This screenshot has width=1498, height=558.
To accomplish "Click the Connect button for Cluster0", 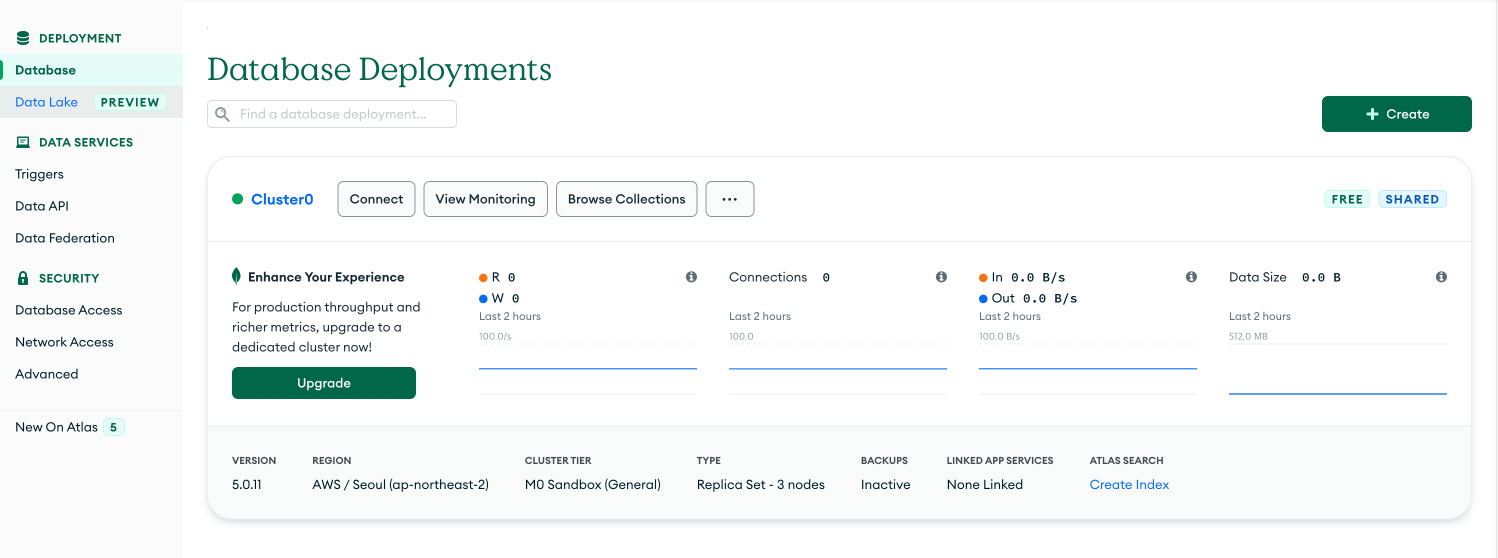I will pyautogui.click(x=377, y=199).
